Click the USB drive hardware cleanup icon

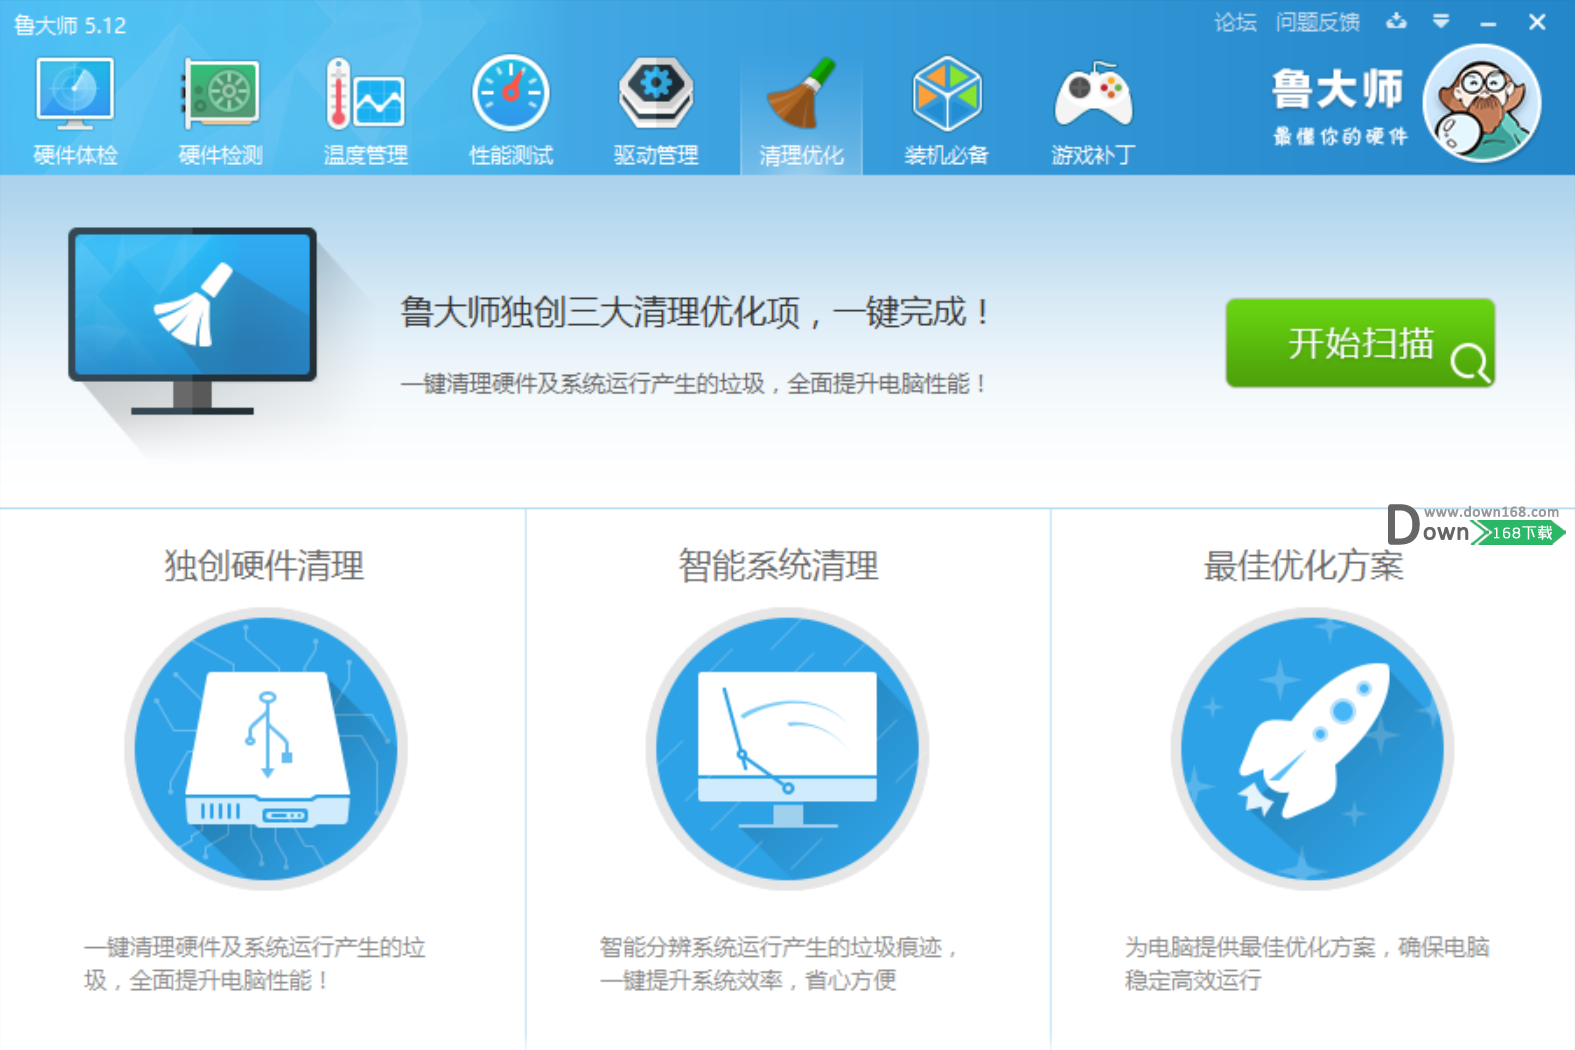(266, 749)
